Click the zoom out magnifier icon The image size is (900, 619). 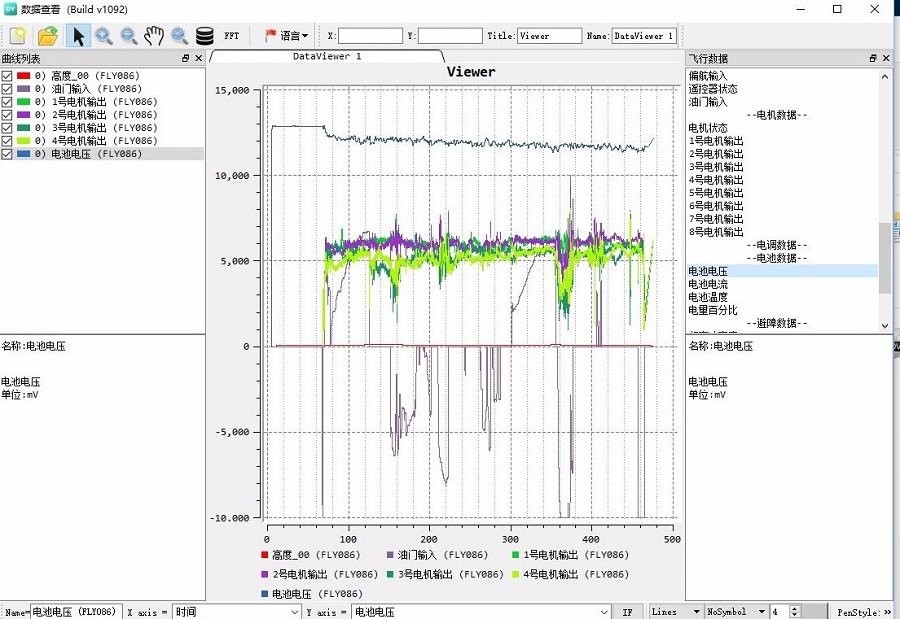coord(129,36)
